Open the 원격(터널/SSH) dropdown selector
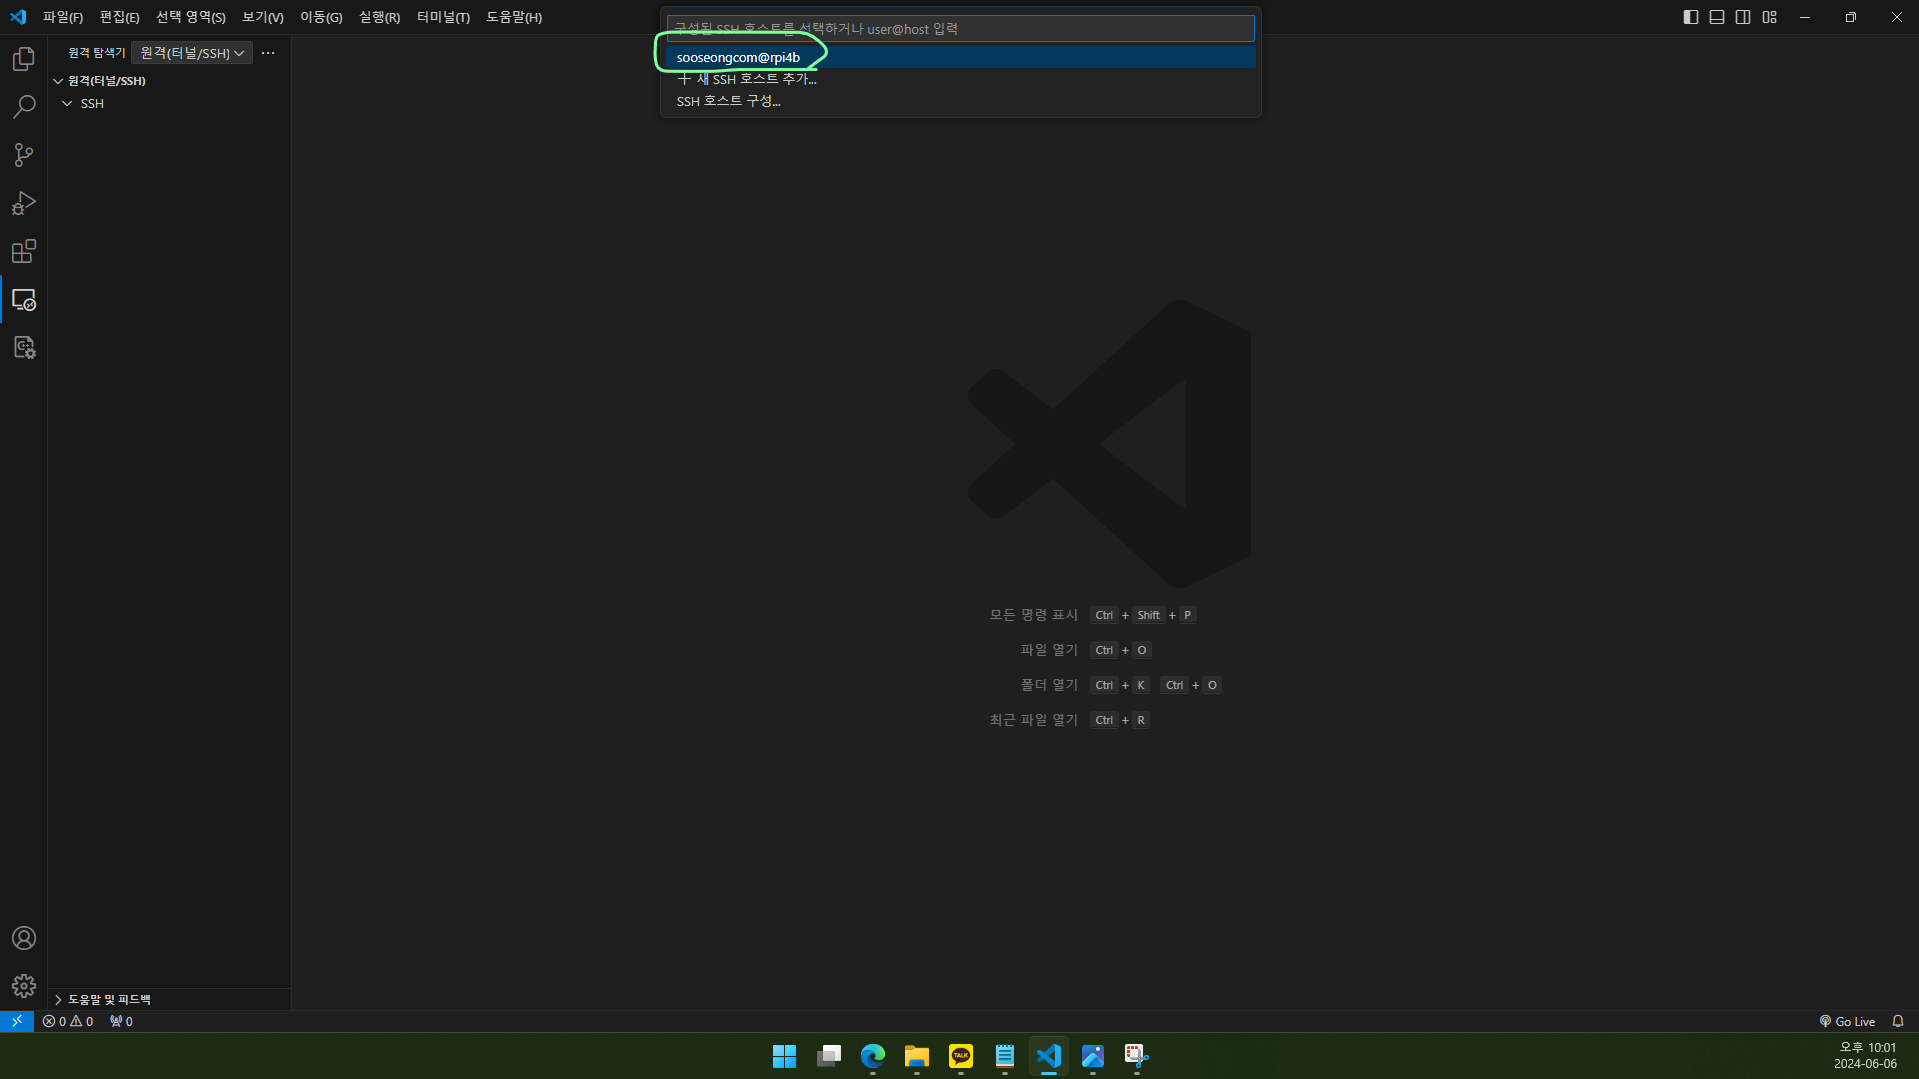This screenshot has height=1079, width=1919. 192,53
